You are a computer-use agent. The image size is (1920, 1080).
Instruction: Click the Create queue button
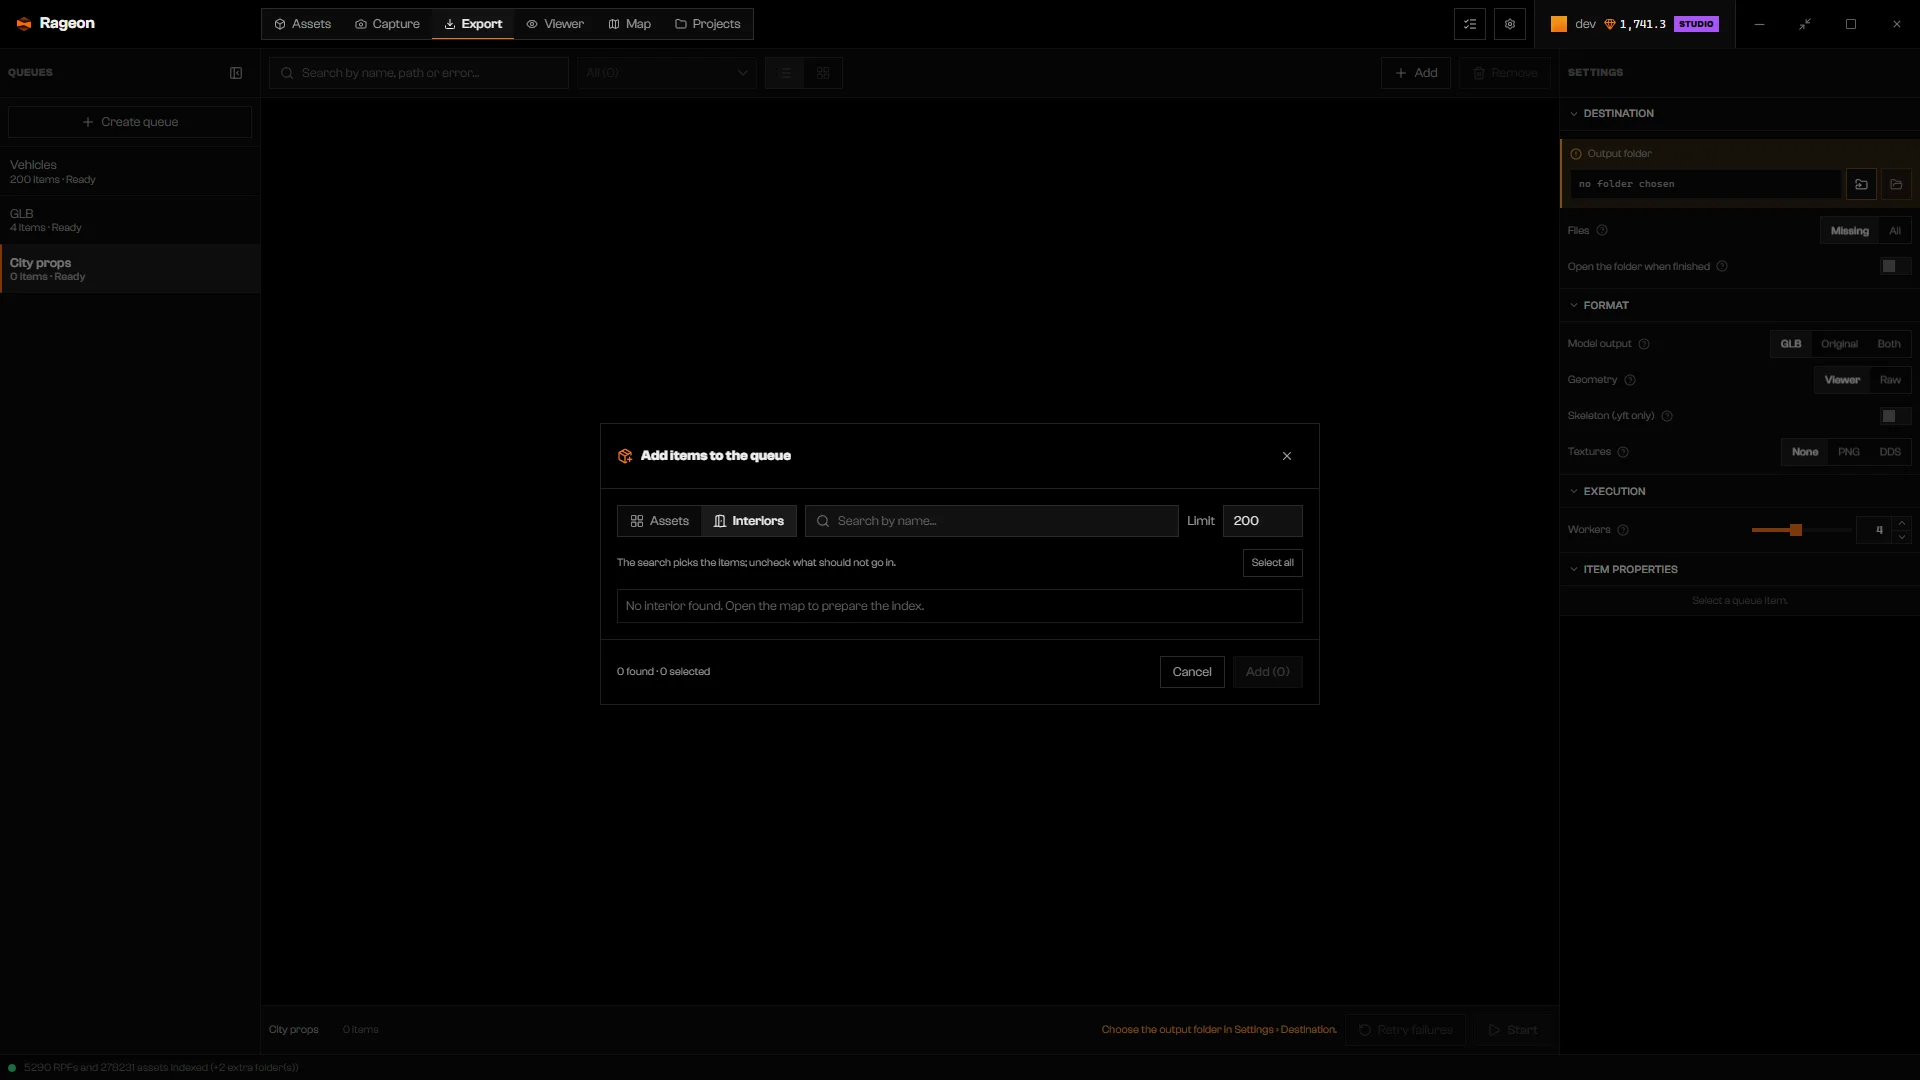click(130, 122)
